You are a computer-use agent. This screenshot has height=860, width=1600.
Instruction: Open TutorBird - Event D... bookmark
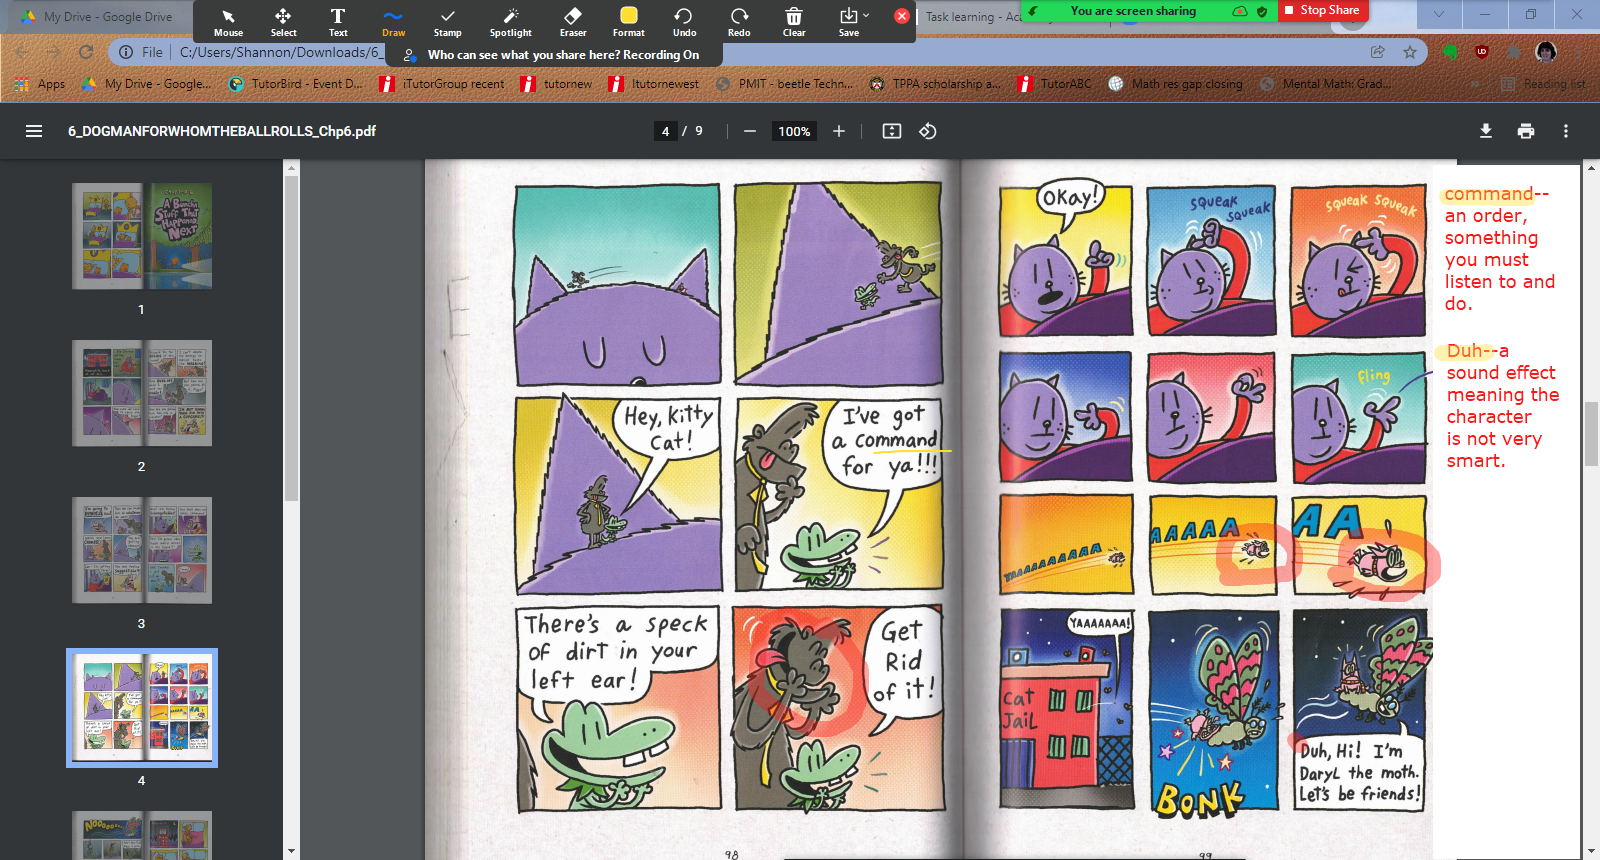point(296,84)
